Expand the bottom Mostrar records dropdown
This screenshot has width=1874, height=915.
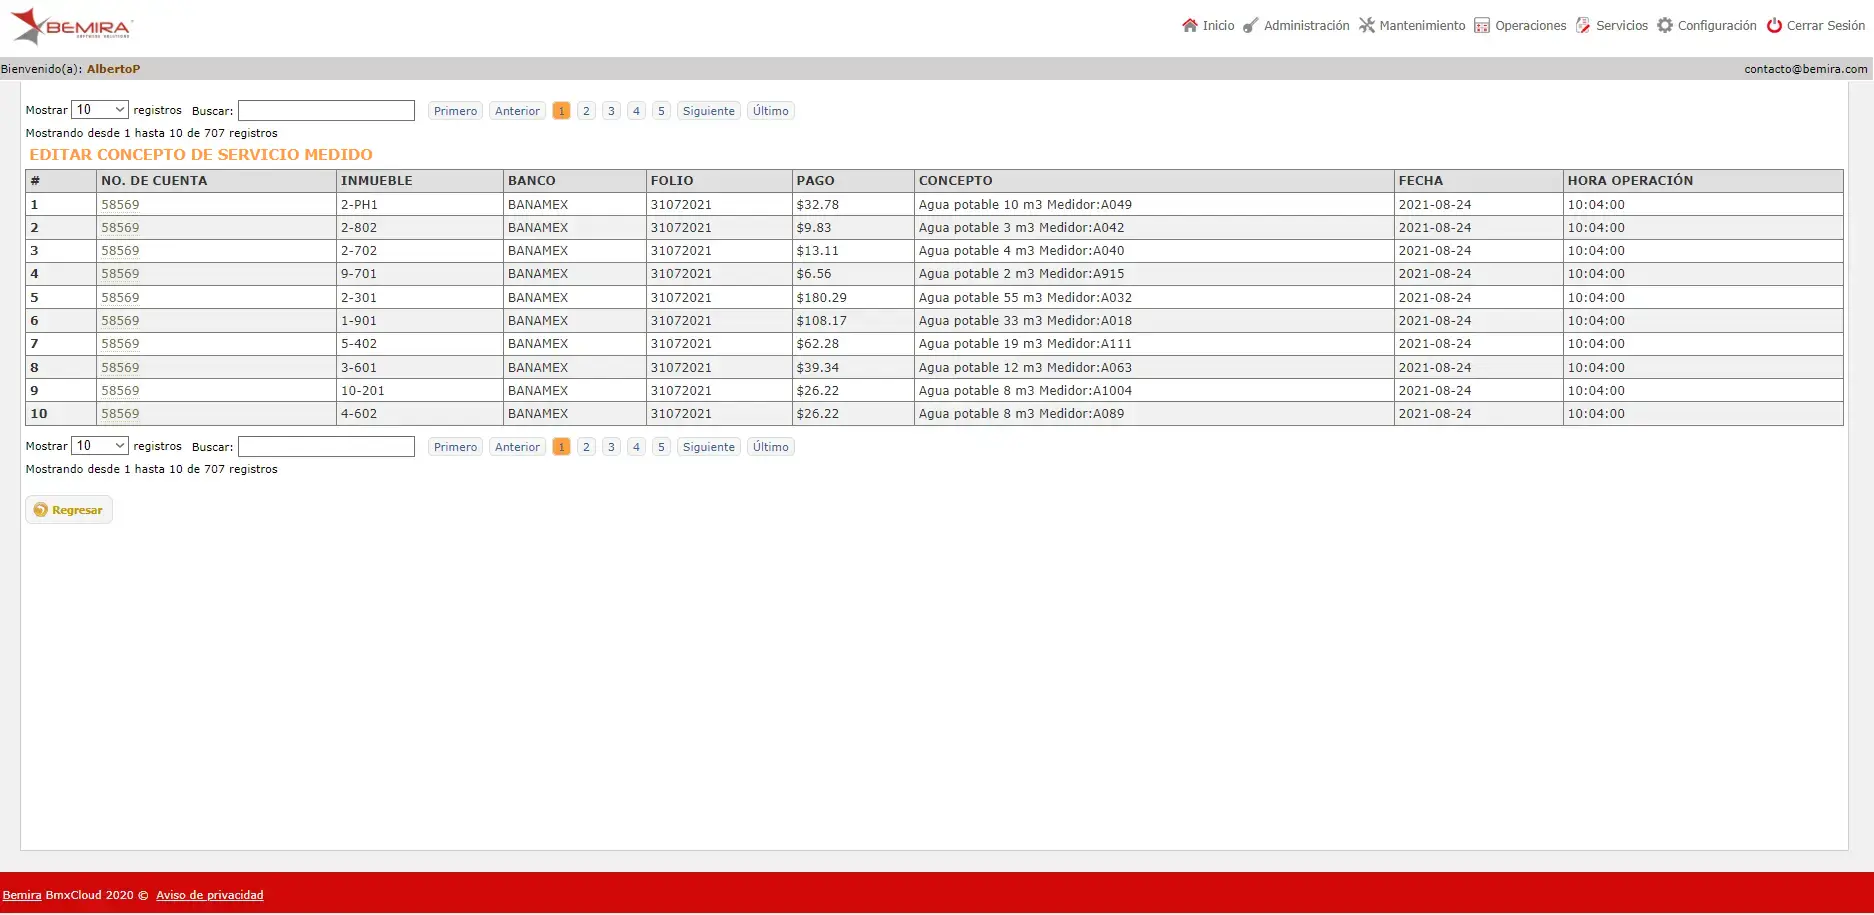[x=100, y=446]
